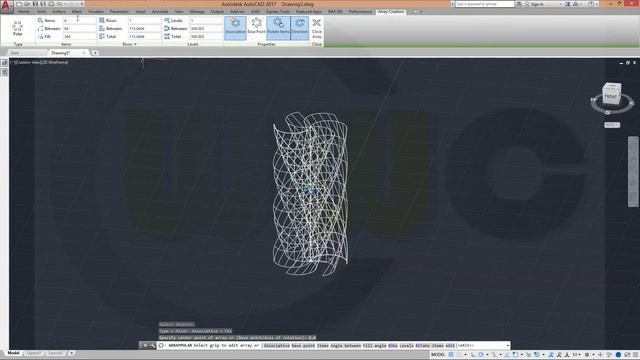Click the Levels Total distance field
640x360 pixels.
206,36
